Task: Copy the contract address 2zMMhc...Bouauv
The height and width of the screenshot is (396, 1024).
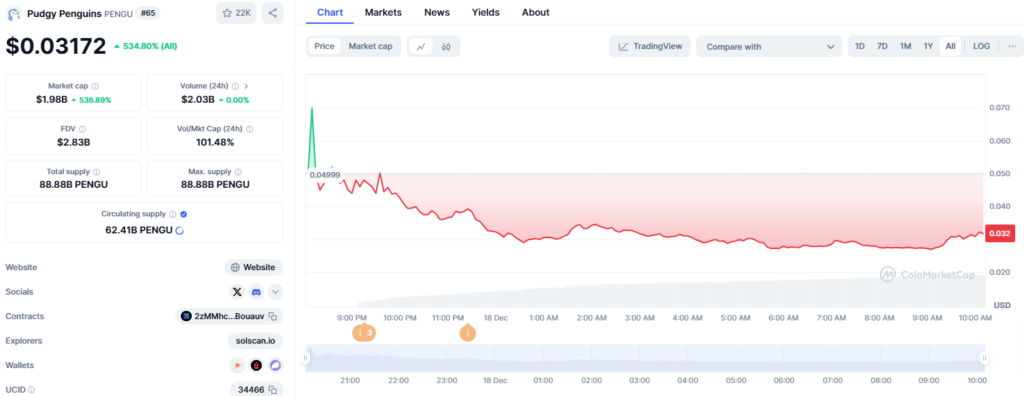Action: pyautogui.click(x=273, y=316)
